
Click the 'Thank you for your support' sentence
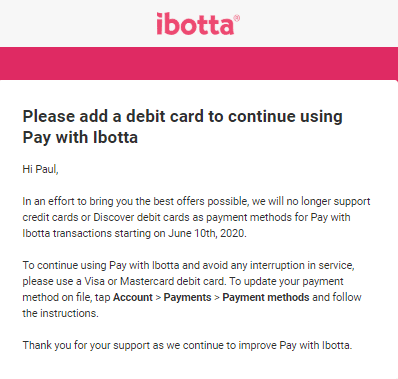pyautogui.click(x=187, y=345)
